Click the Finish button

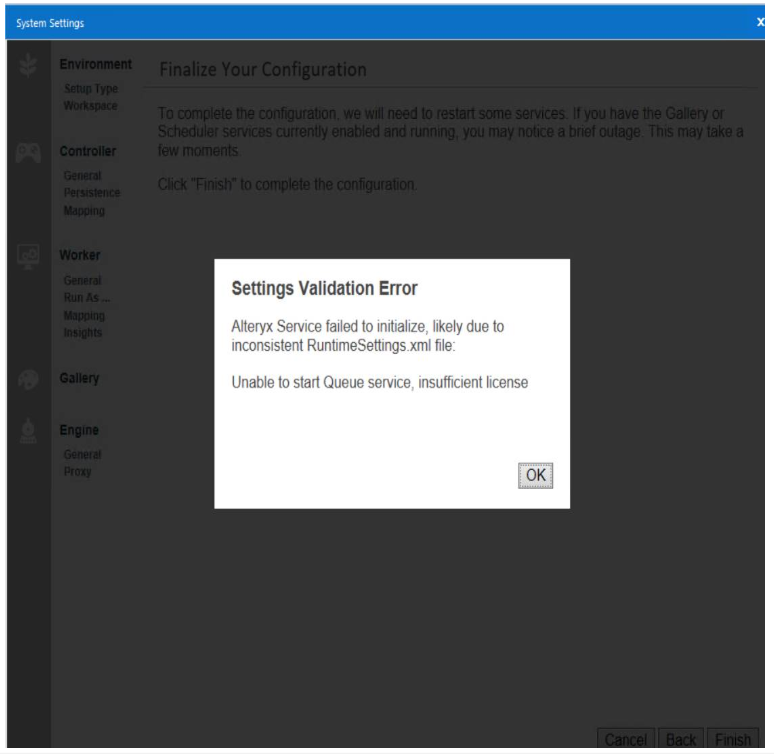coord(733,739)
